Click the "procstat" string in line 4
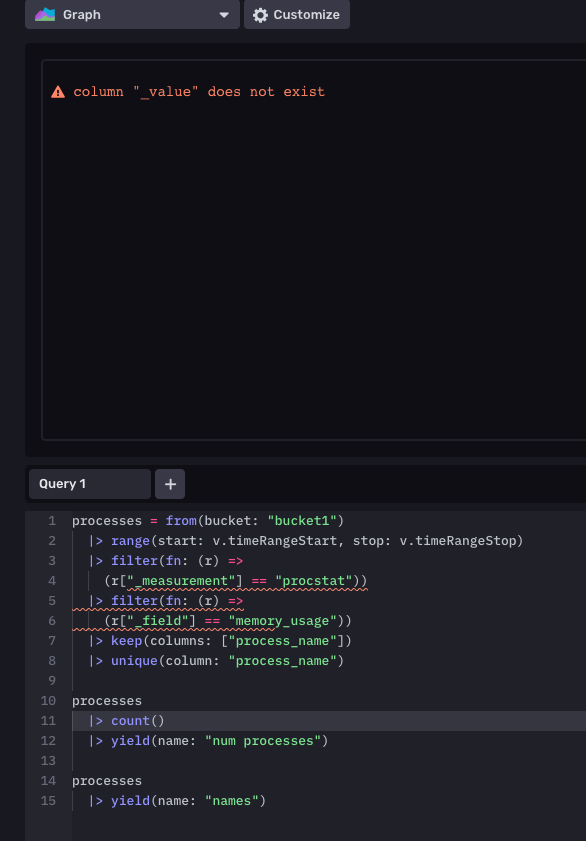 [314, 581]
